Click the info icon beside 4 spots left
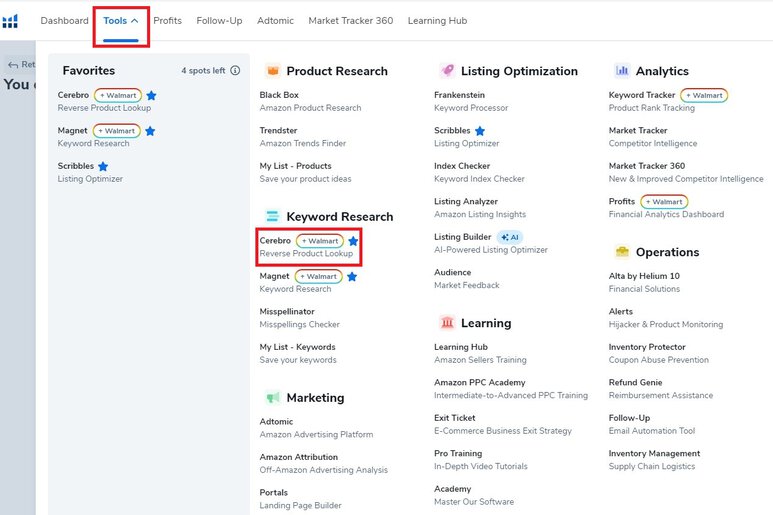 click(x=236, y=70)
